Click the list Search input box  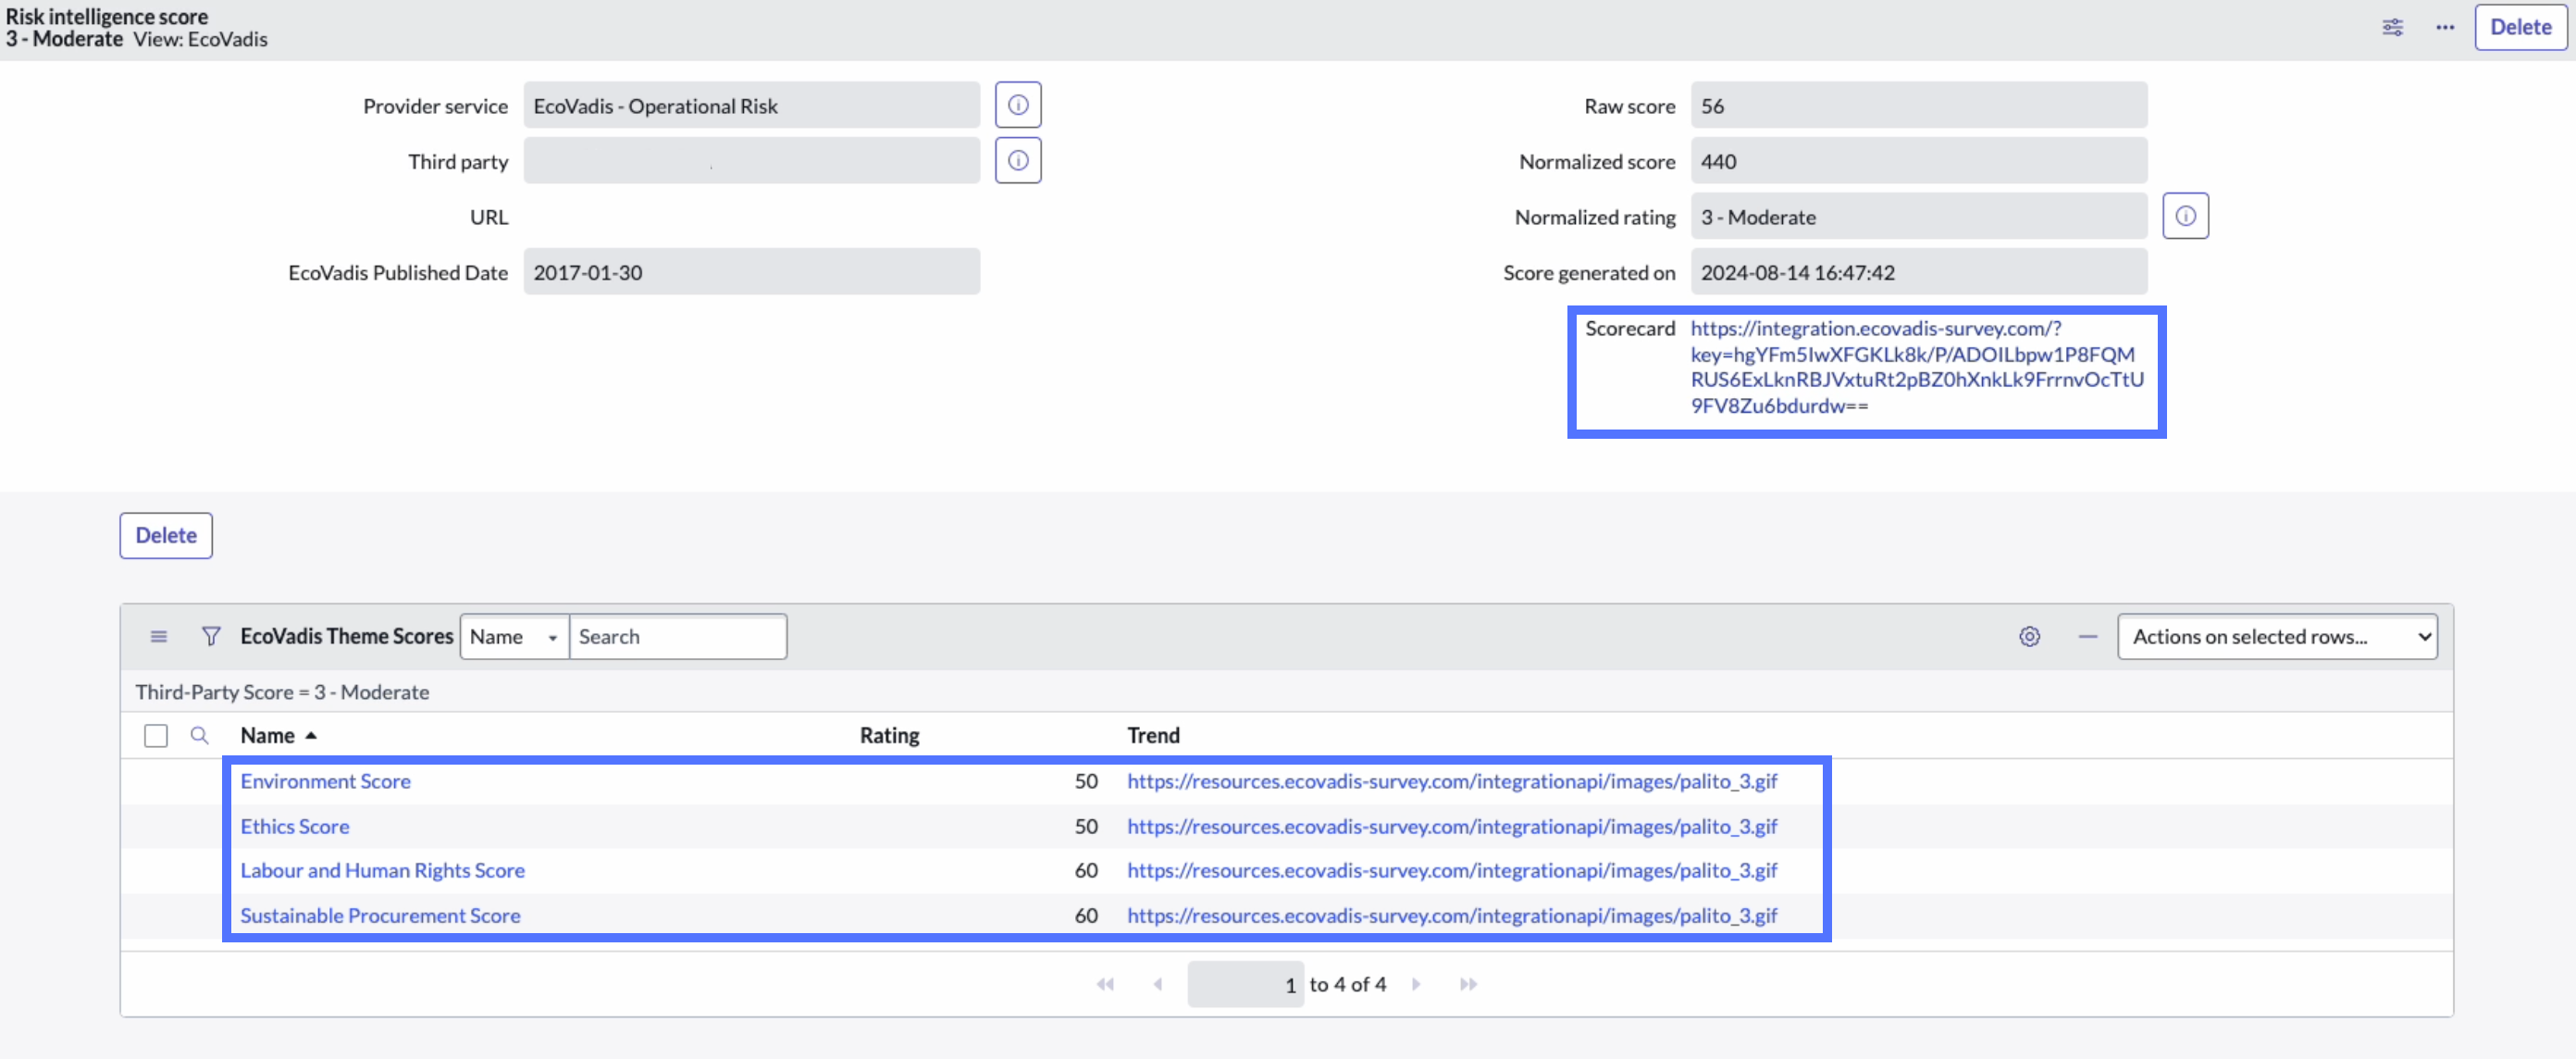pyautogui.click(x=677, y=636)
